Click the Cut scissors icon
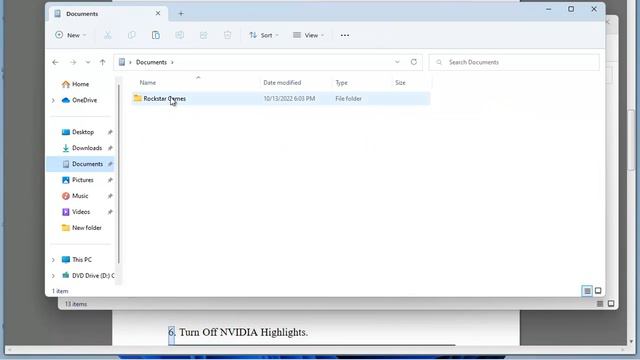This screenshot has width=640, height=360. click(107, 35)
